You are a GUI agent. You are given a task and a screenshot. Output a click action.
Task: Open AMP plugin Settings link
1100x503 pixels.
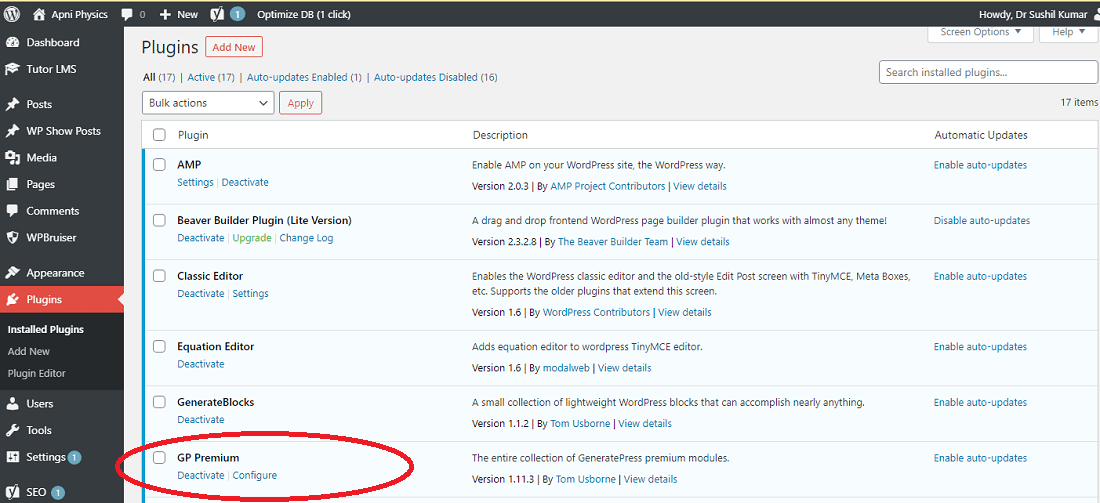coord(195,182)
